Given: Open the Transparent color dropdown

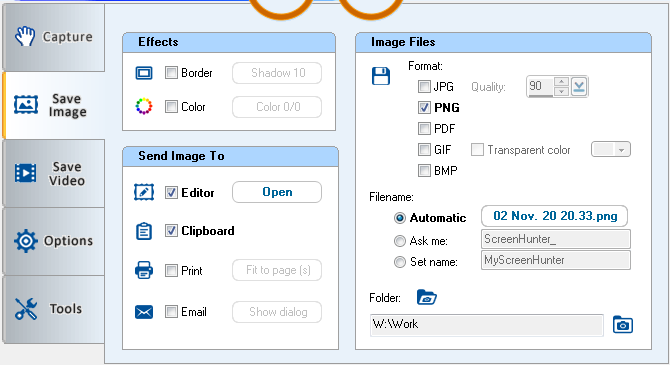Looking at the screenshot, I should tap(611, 150).
